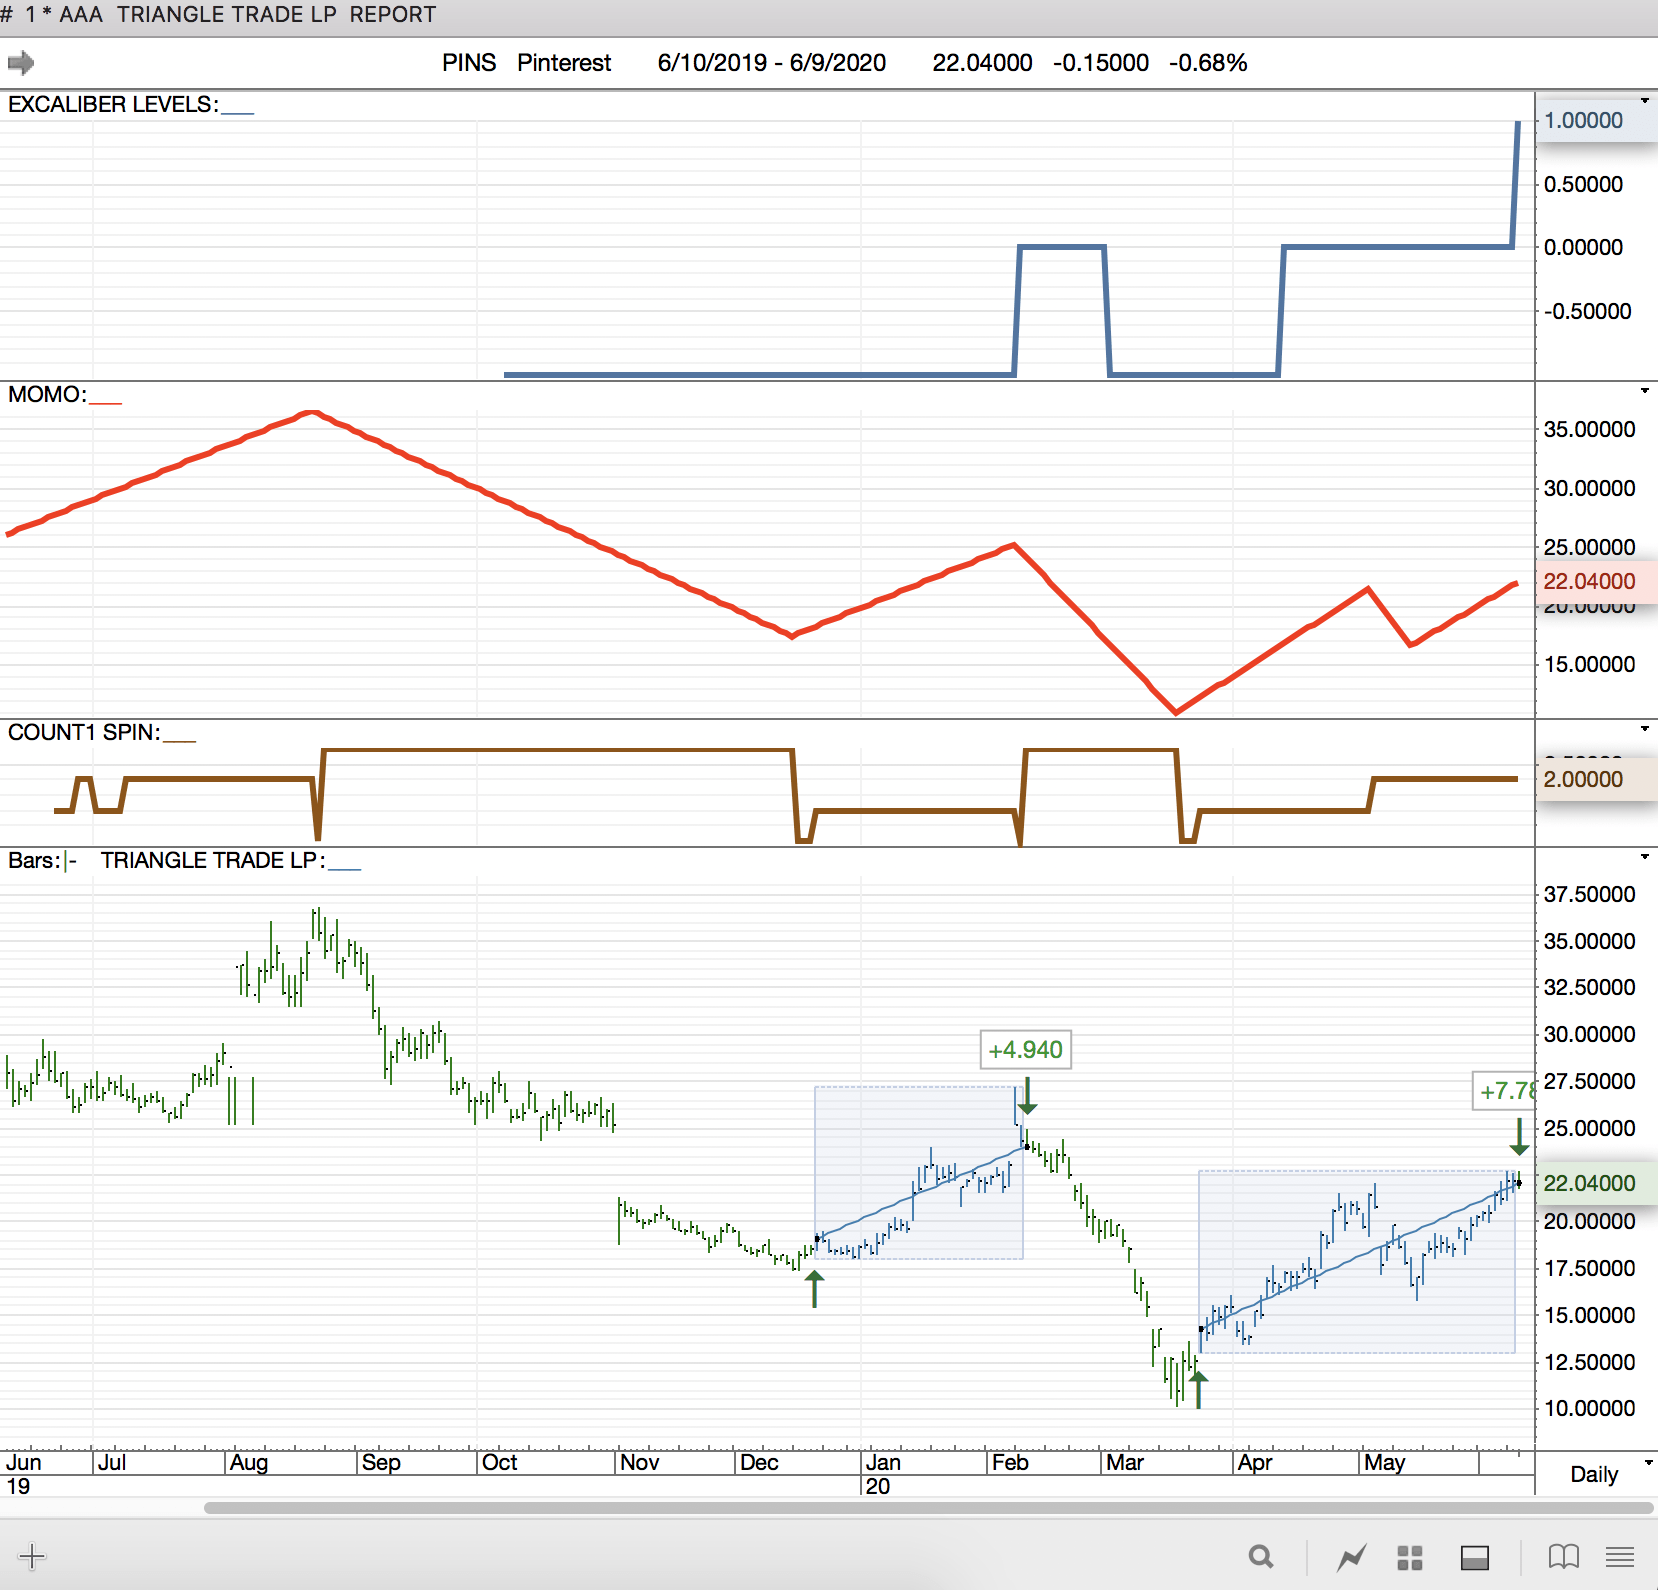Click the magnifying glass search icon
The height and width of the screenshot is (1590, 1658).
(1261, 1557)
